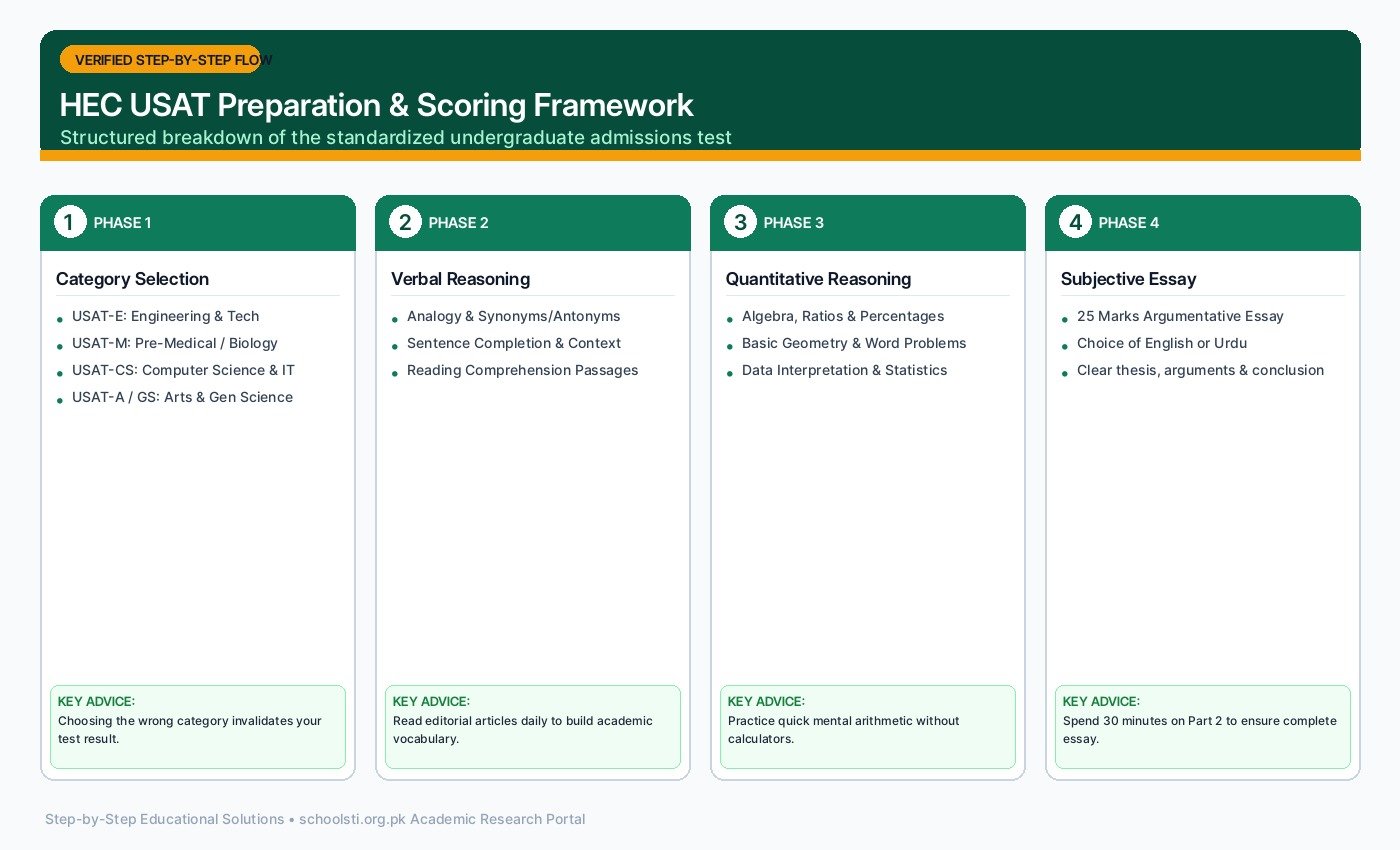Select the 'KEY ADVICE:' label in Phase 4 card
The image size is (1400, 850).
1101,702
